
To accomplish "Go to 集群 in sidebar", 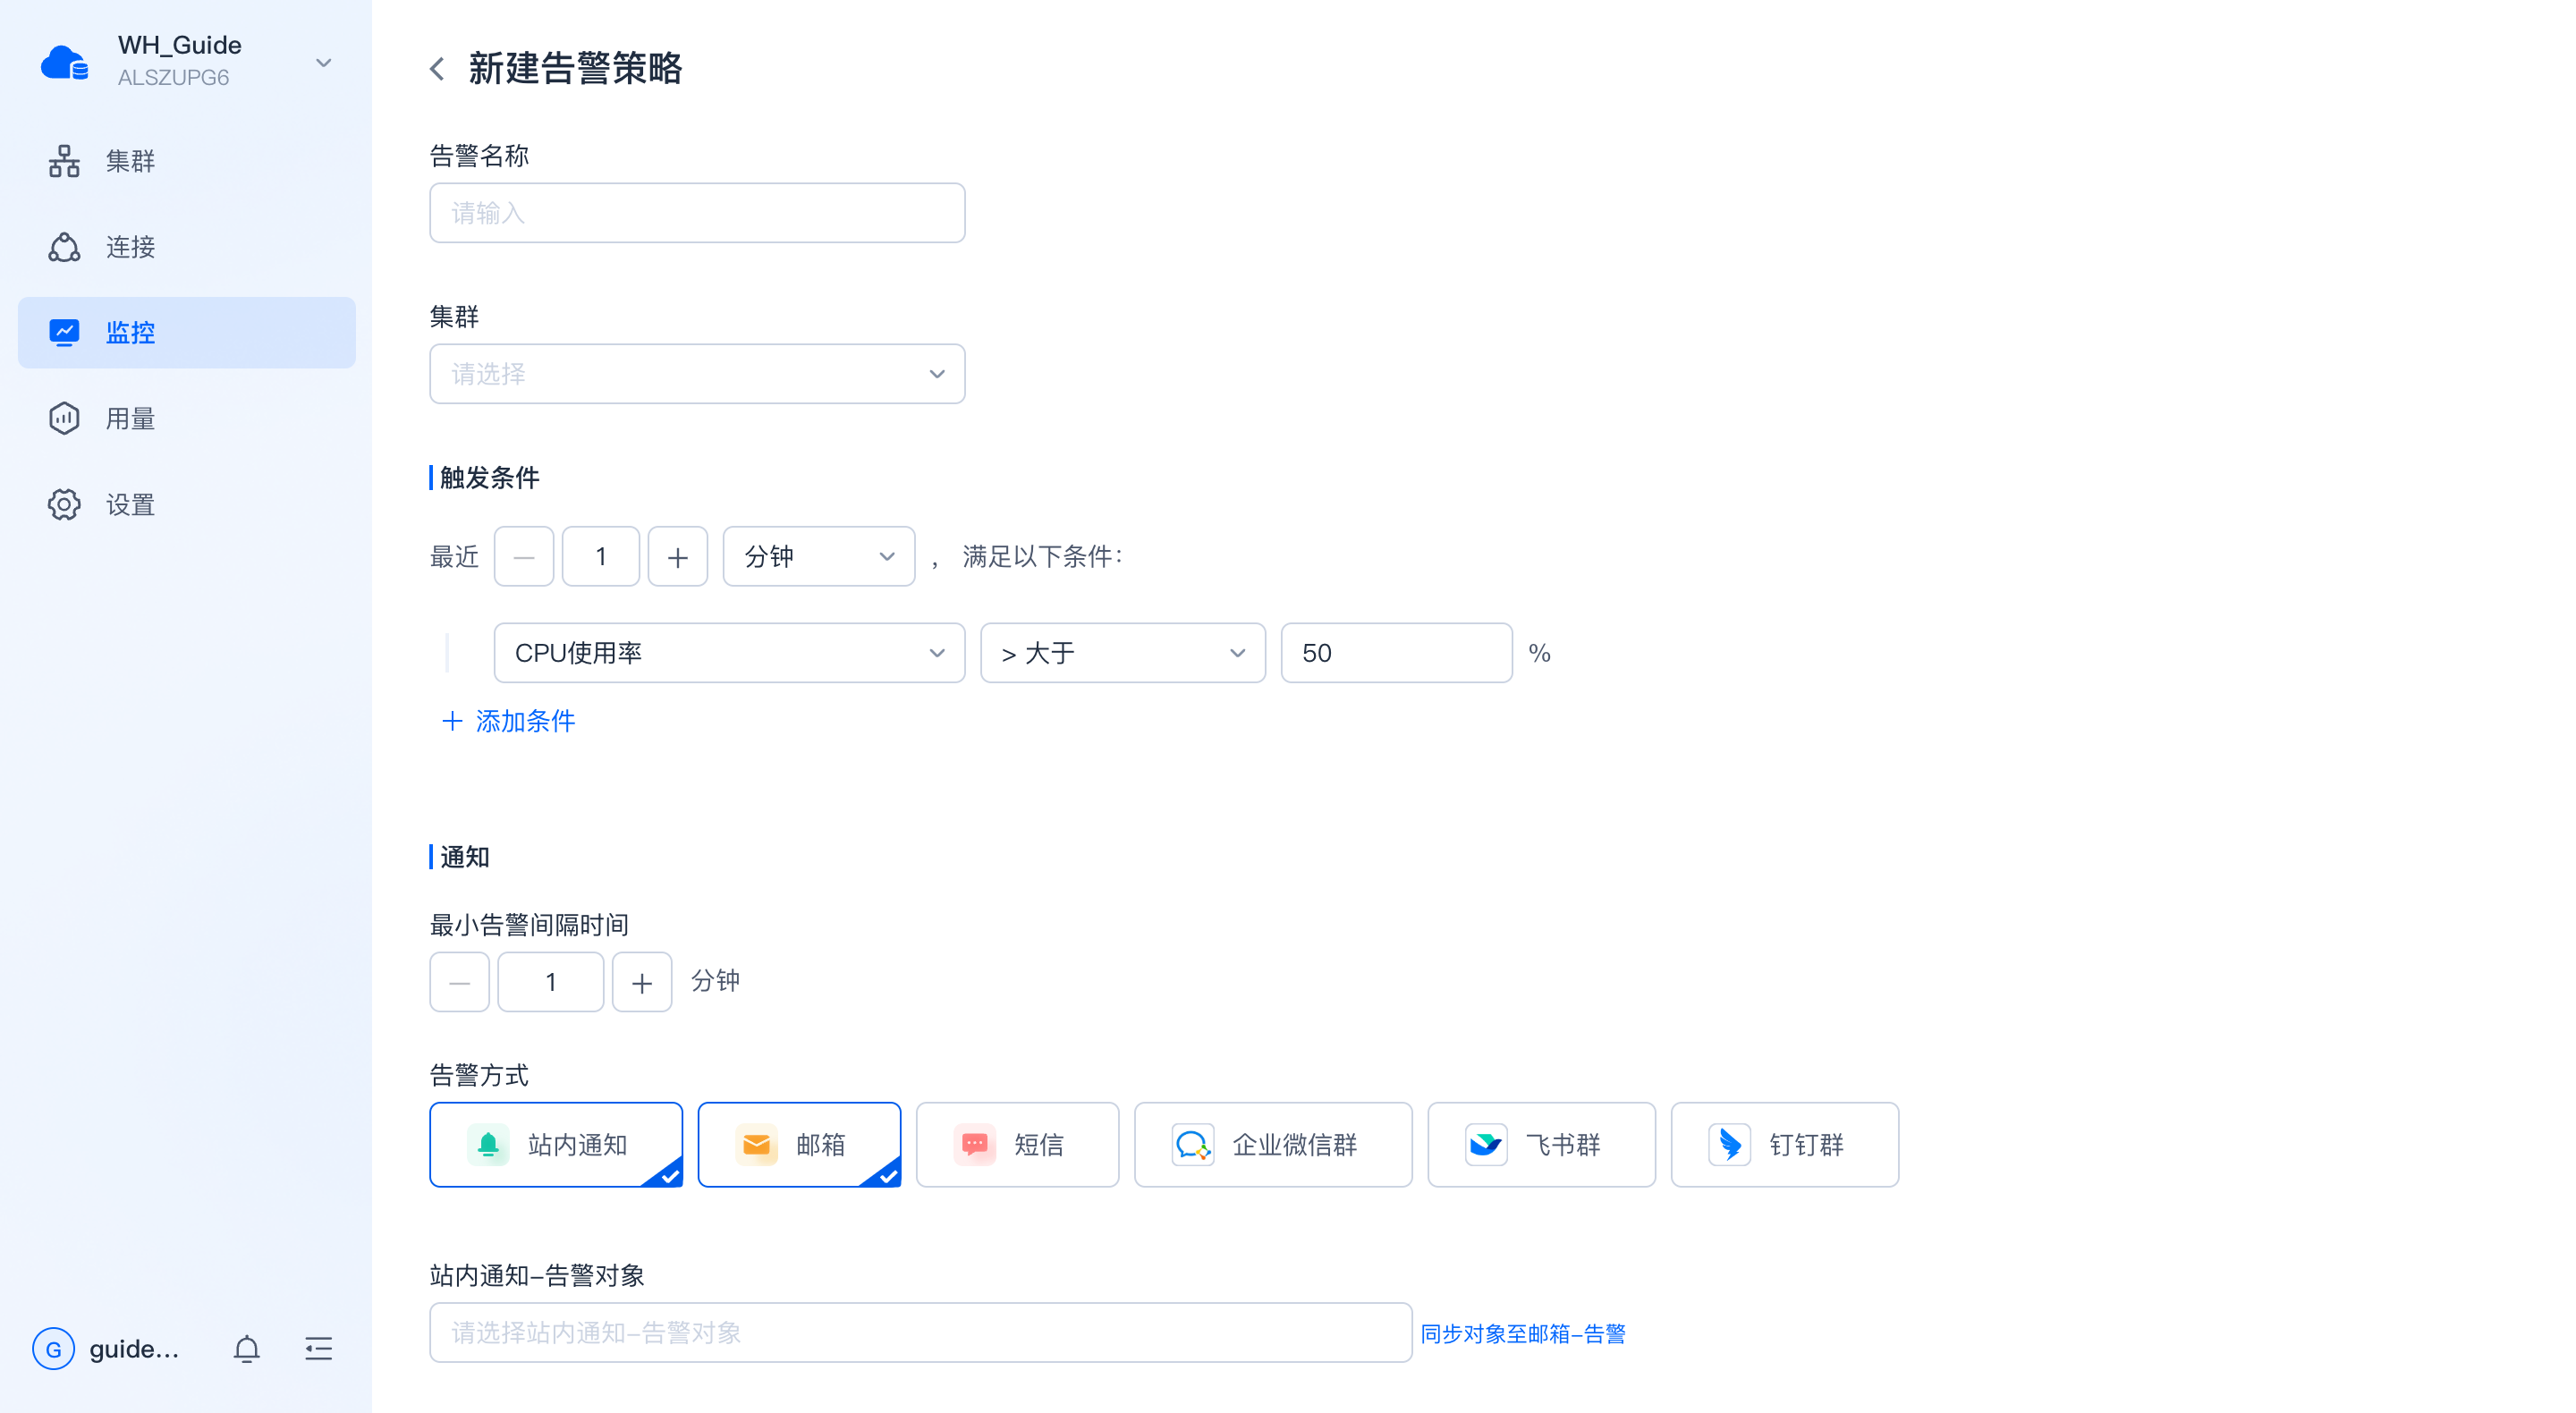I will [186, 161].
